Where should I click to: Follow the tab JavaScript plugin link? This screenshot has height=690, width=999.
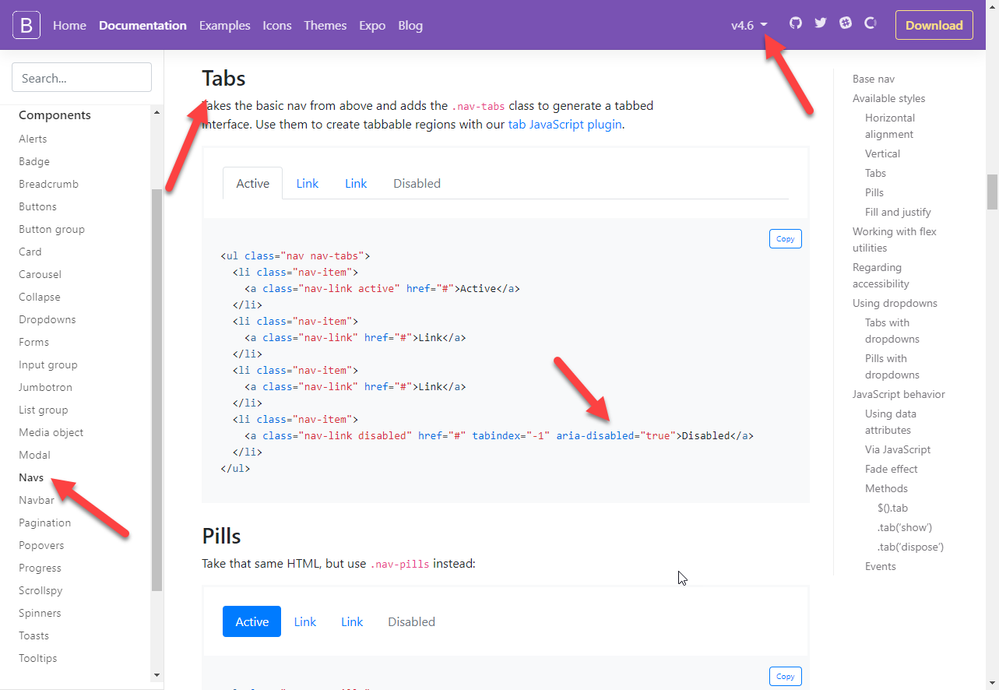[x=564, y=125]
